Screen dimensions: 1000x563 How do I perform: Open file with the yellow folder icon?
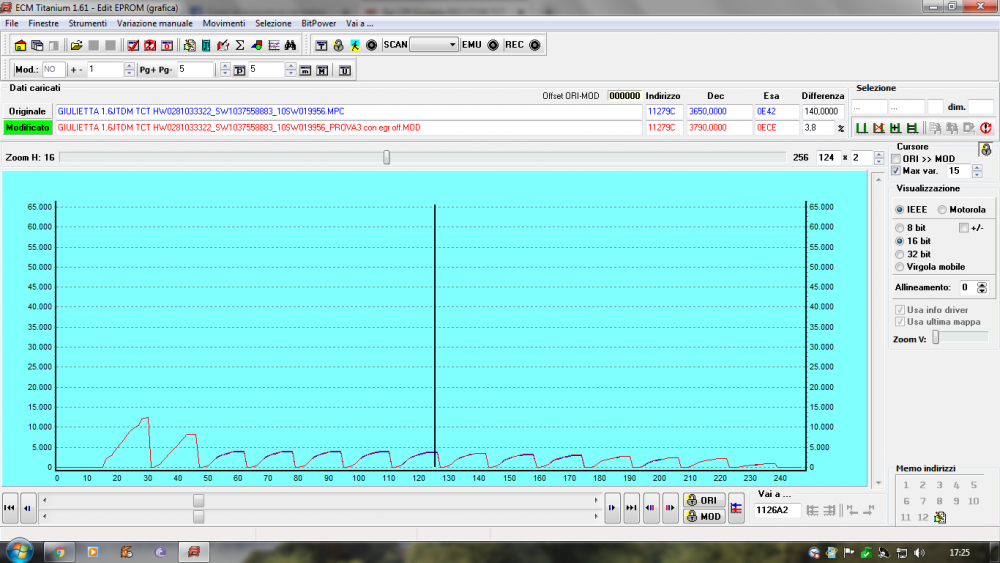click(x=77, y=45)
